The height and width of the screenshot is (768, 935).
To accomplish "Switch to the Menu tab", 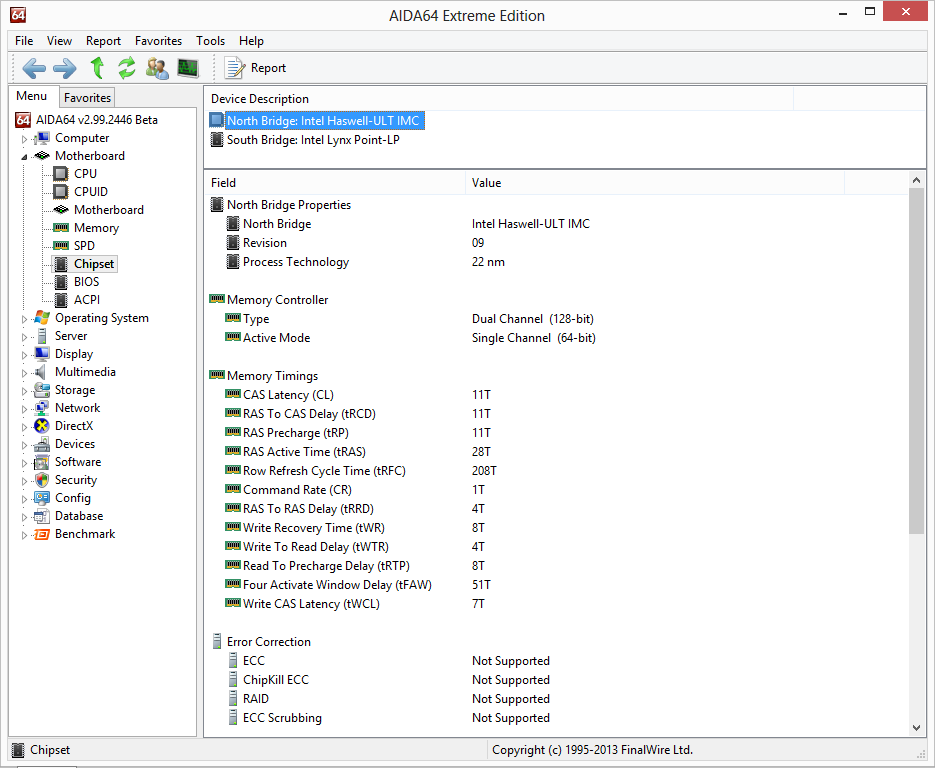I will pos(32,96).
